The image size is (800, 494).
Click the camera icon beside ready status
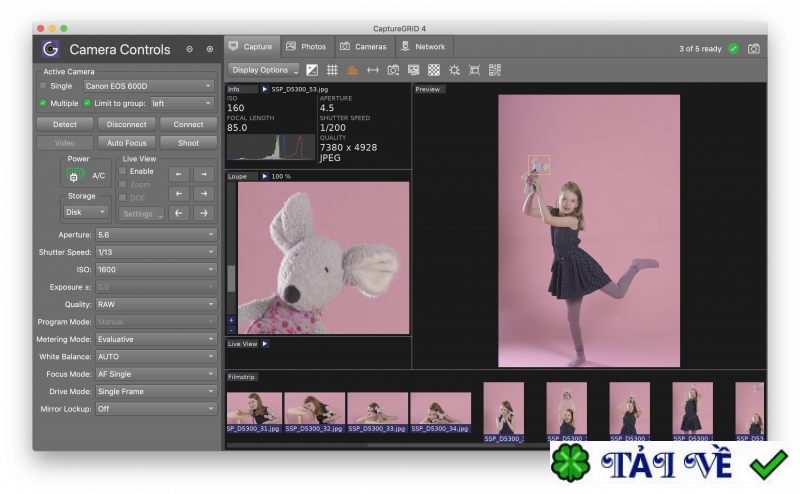pos(754,48)
